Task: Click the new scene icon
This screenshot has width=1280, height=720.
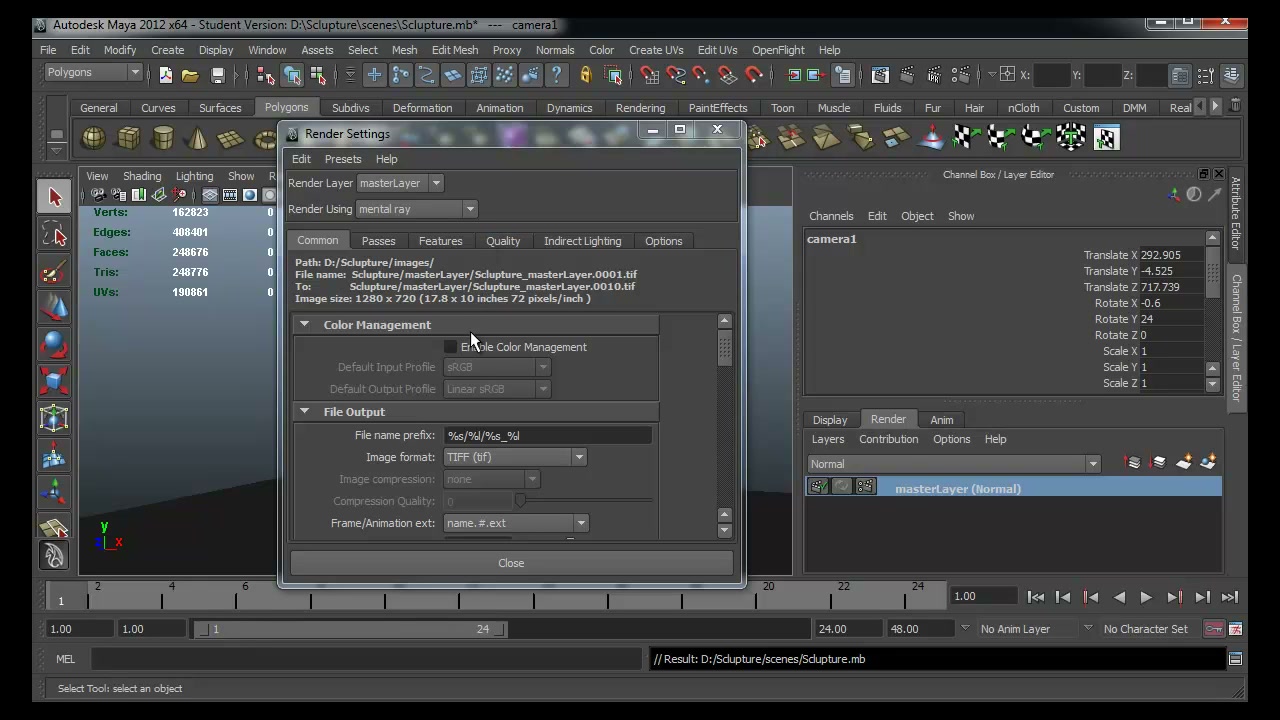Action: 165,74
